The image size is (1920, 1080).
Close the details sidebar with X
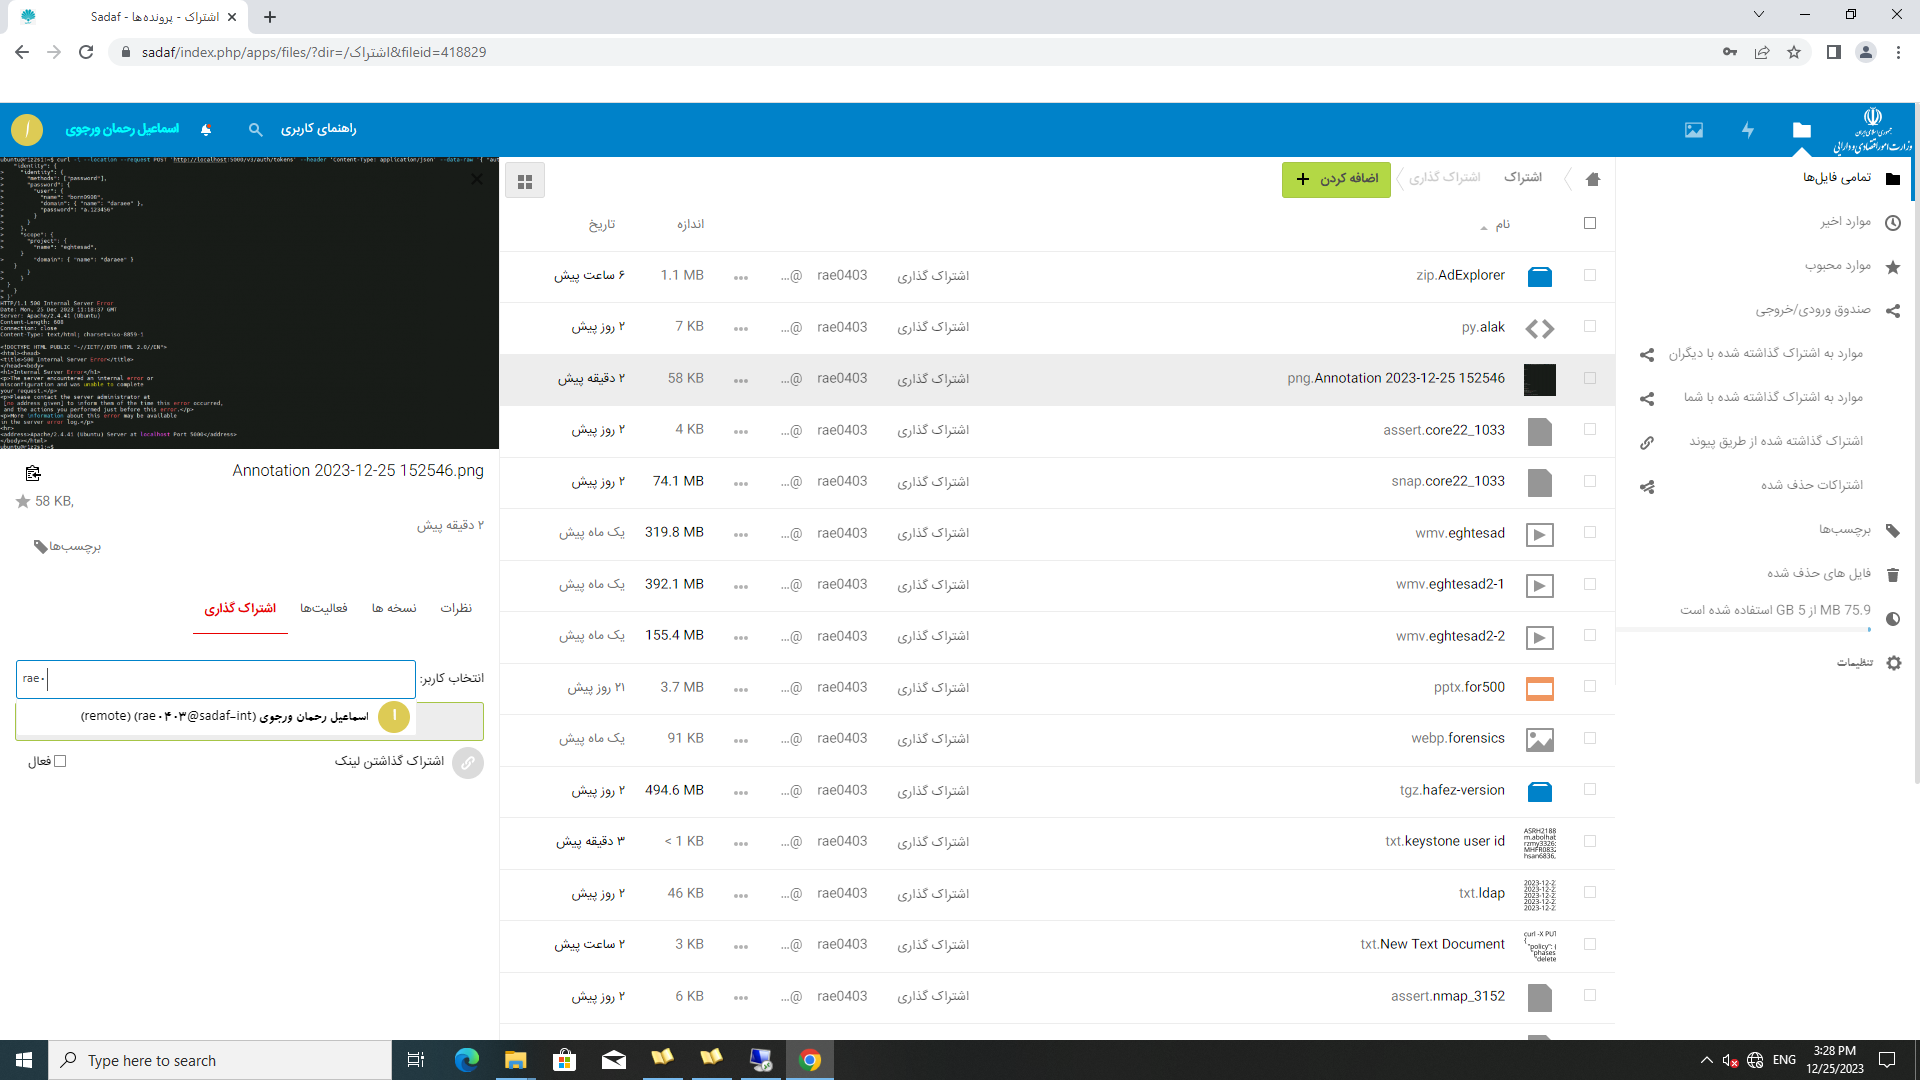point(477,179)
